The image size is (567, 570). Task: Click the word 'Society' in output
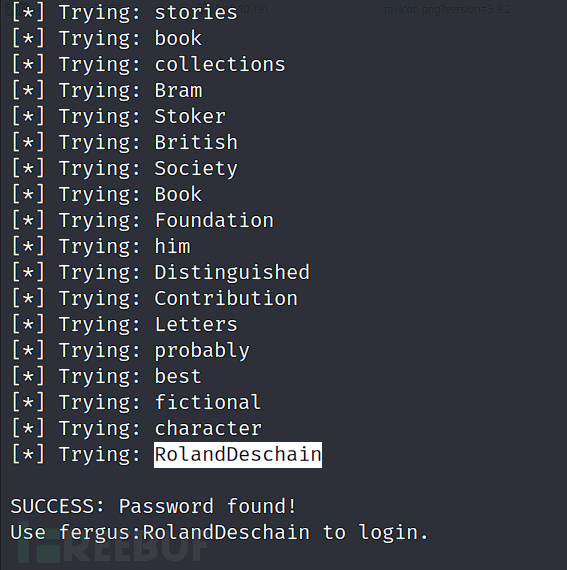196,169
